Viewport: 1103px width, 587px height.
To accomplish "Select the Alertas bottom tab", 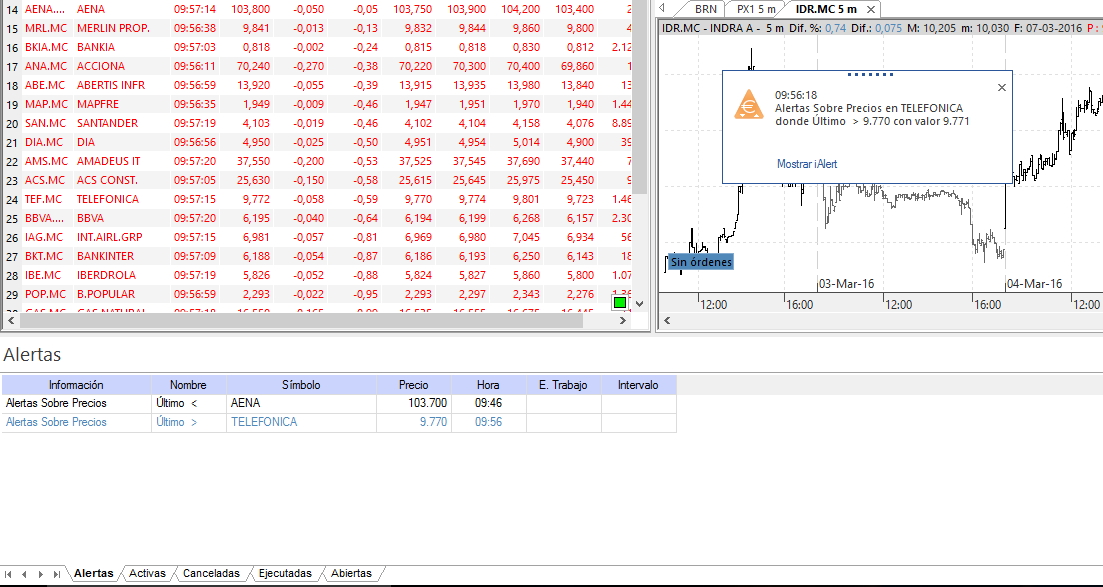I will click(x=93, y=574).
